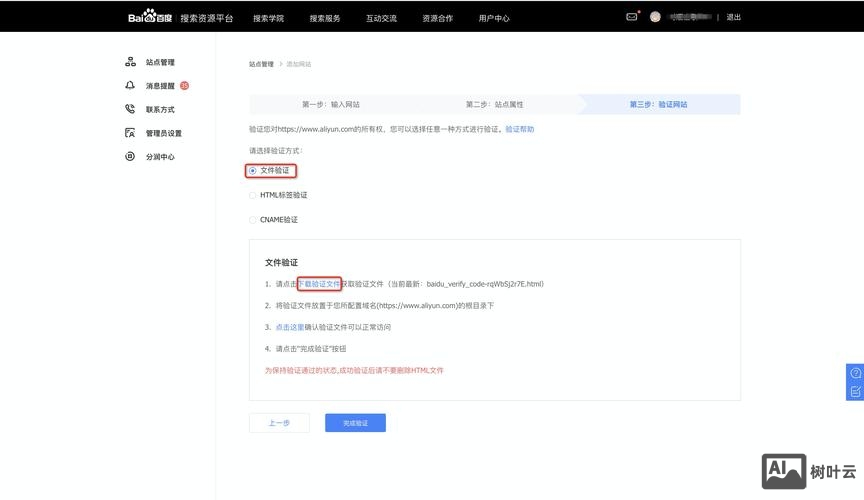This screenshot has width=864, height=500.
Task: Open the 资源合作 menu
Action: 438,18
